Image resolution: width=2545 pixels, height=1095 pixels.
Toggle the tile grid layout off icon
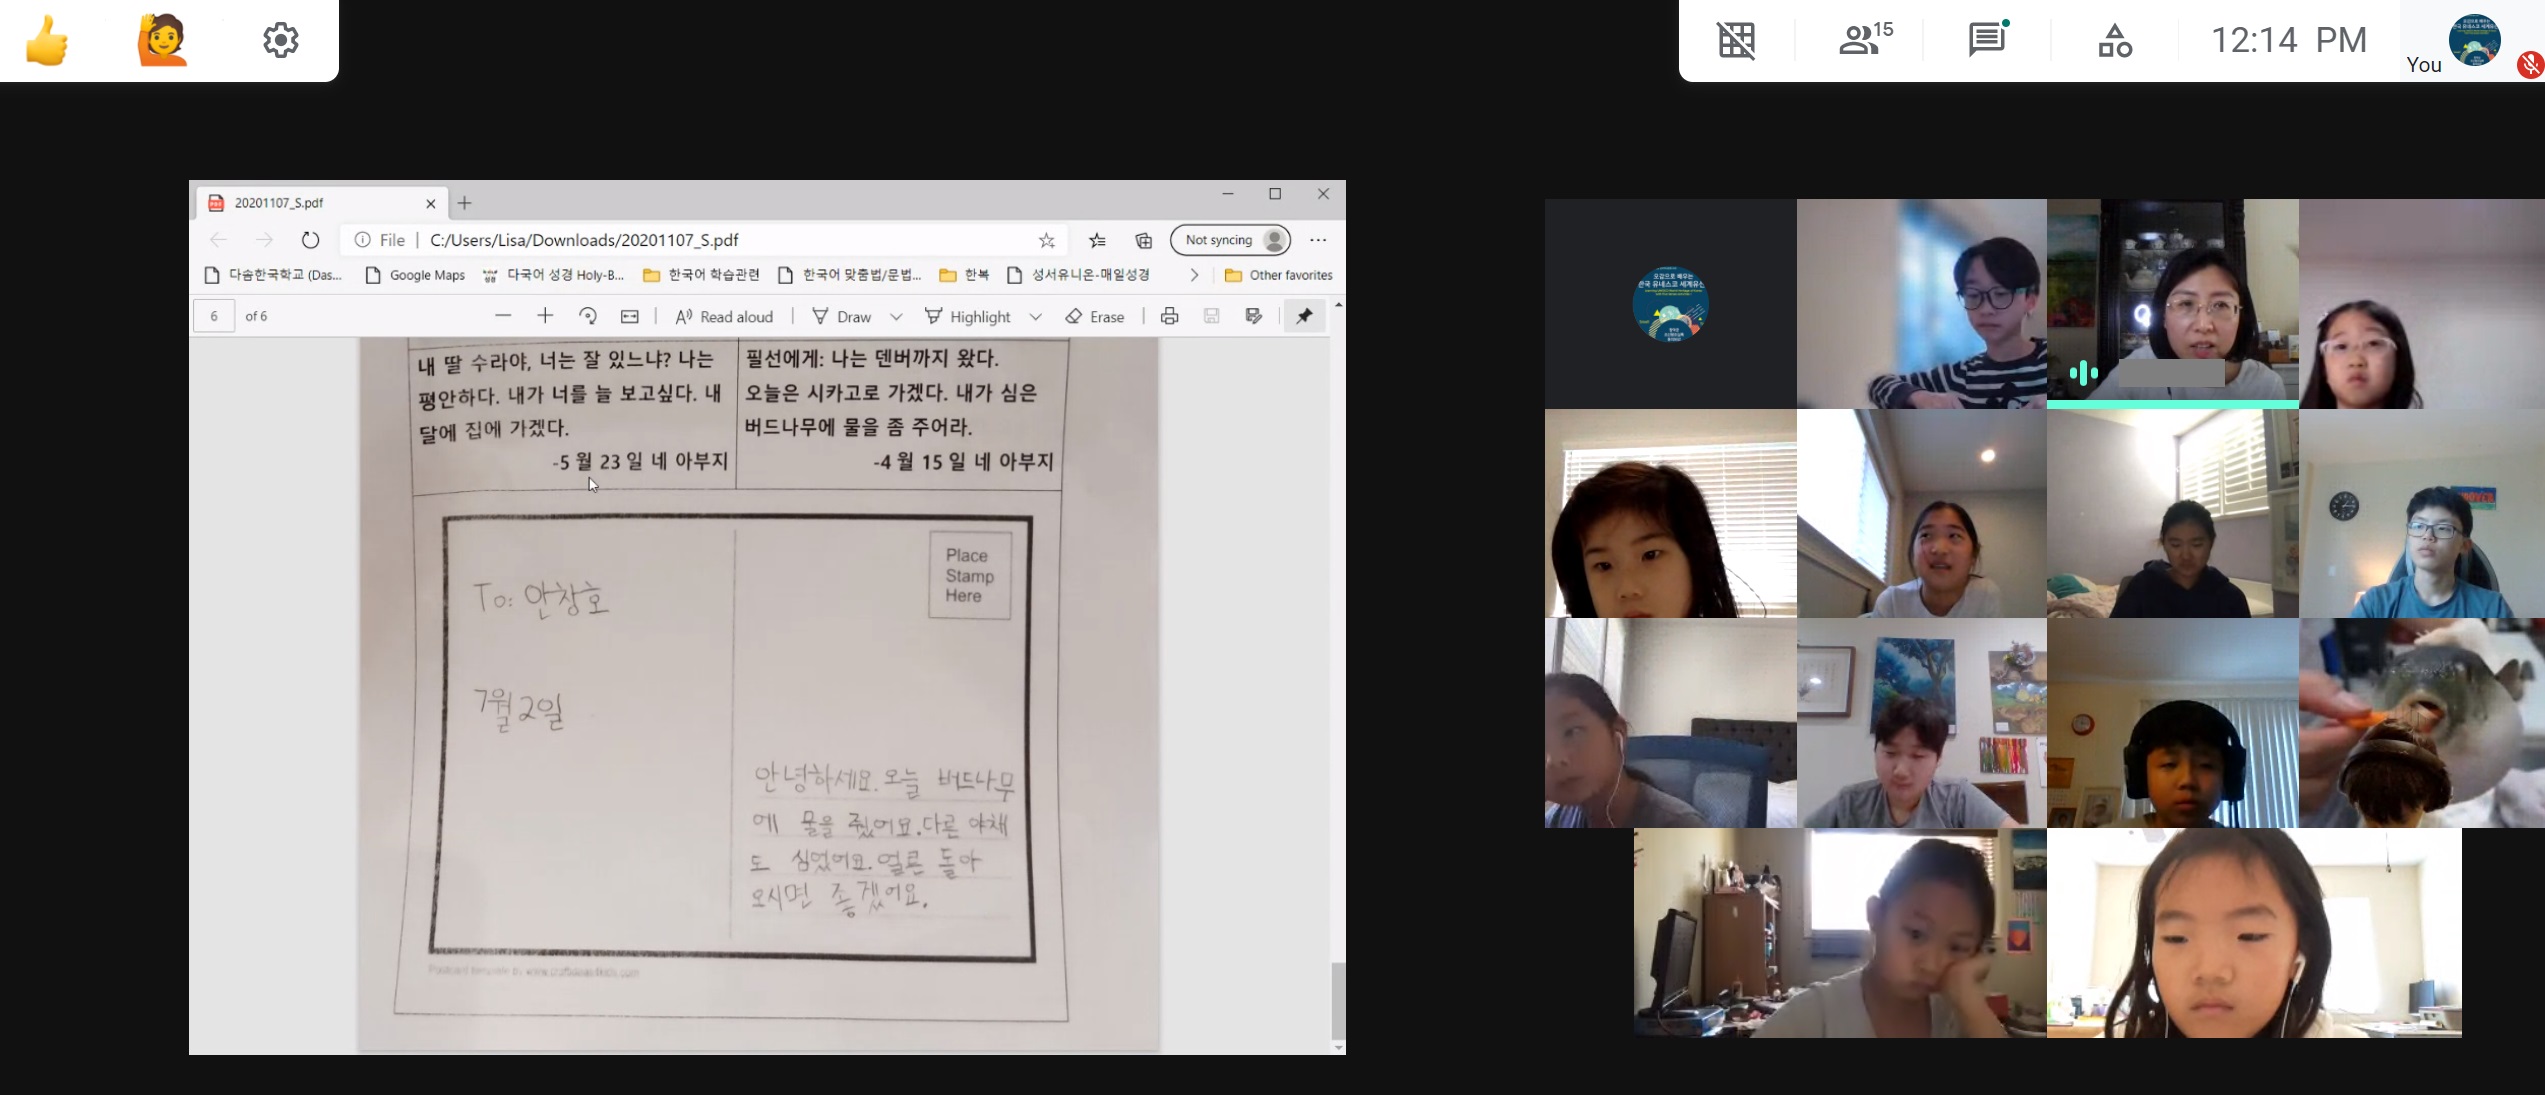pyautogui.click(x=1736, y=40)
